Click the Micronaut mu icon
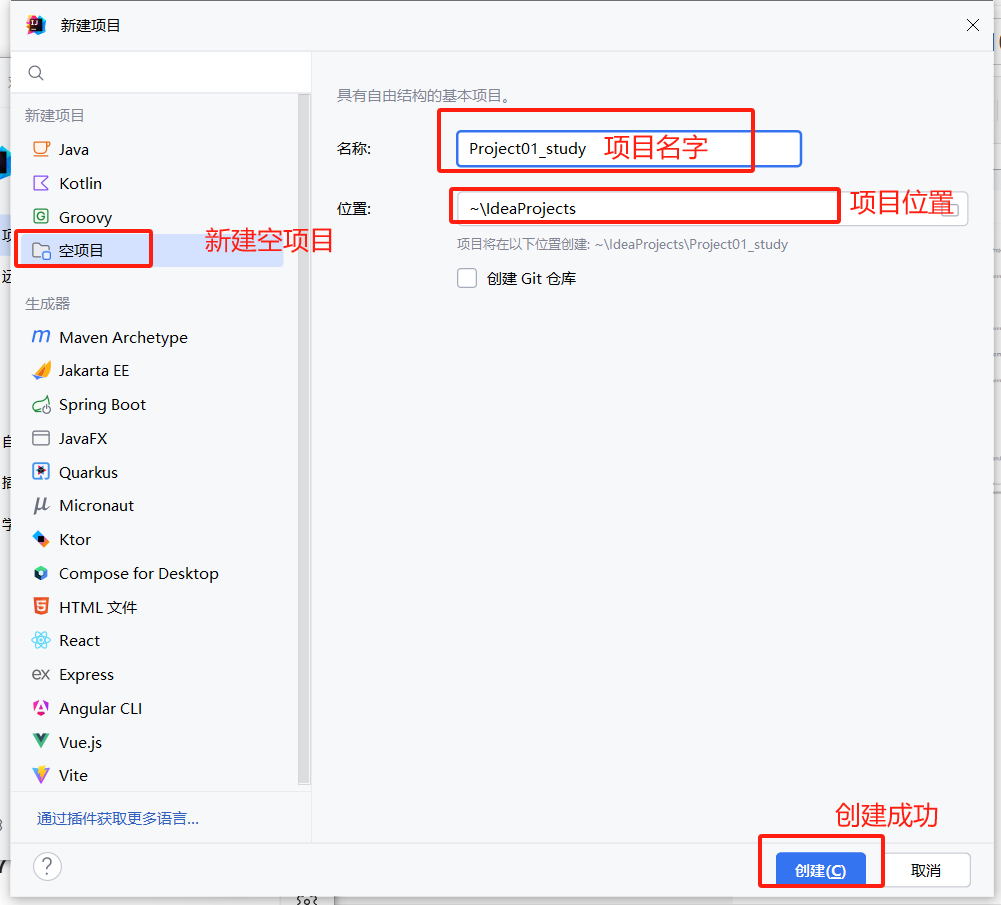 (41, 505)
